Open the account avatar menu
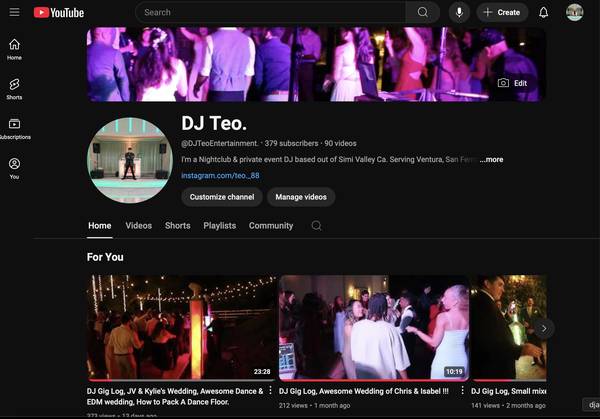This screenshot has height=419, width=600. 574,12
